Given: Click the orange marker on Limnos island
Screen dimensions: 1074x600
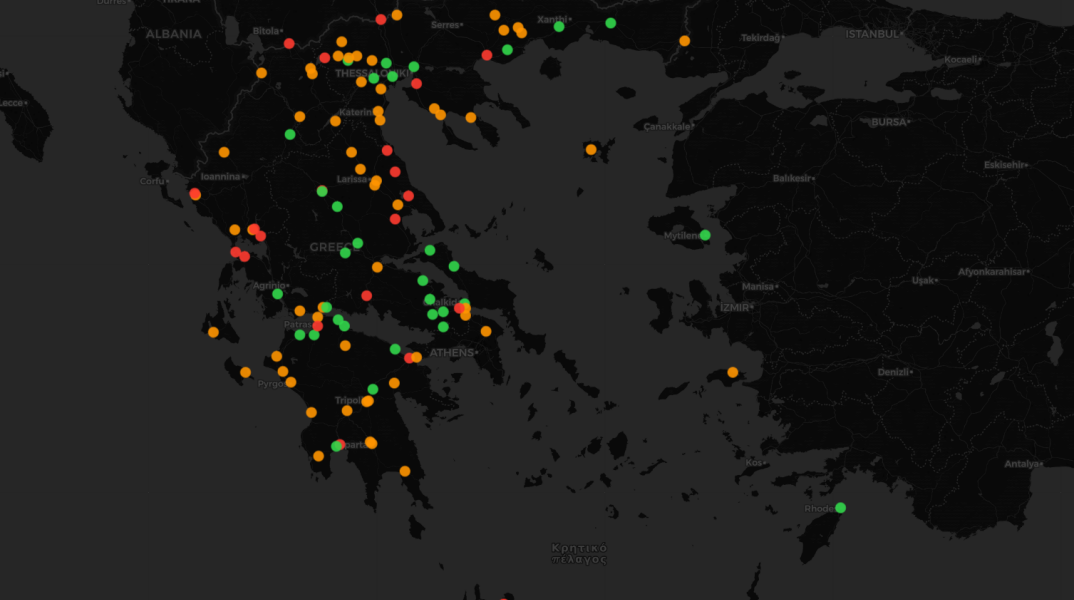Looking at the screenshot, I should [591, 150].
